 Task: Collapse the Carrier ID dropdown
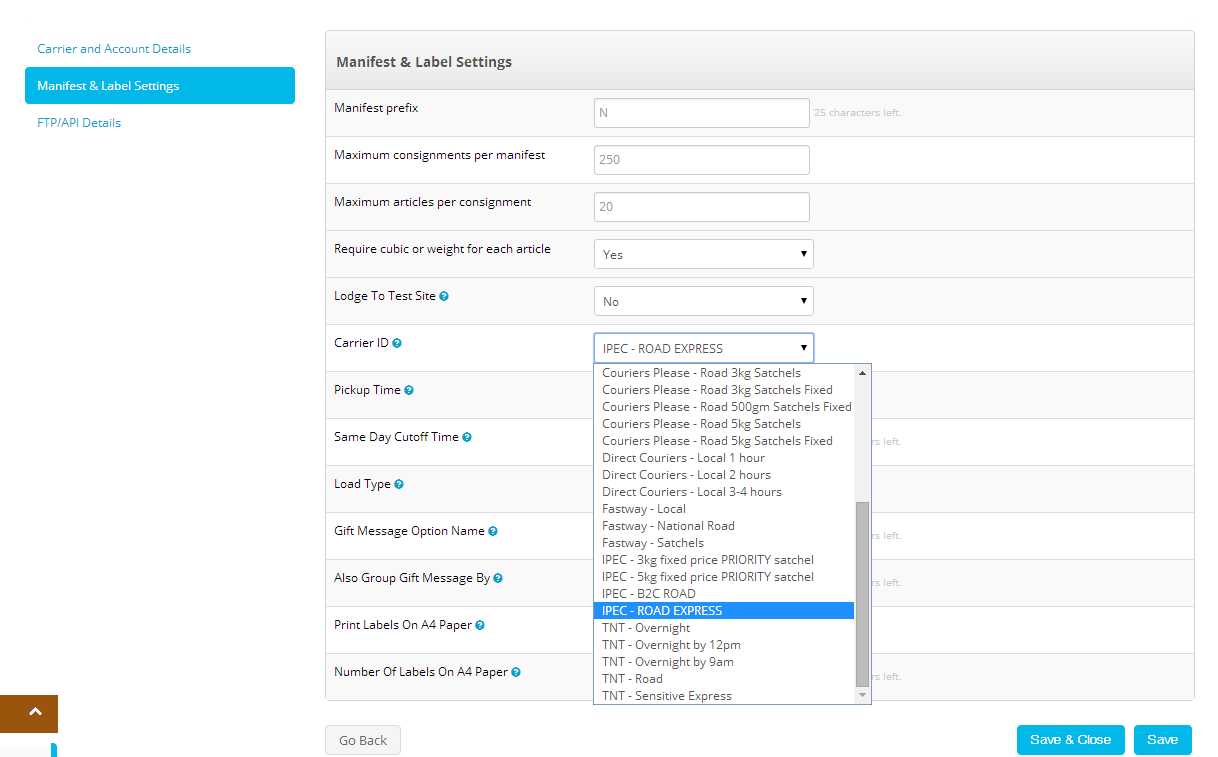pos(704,348)
